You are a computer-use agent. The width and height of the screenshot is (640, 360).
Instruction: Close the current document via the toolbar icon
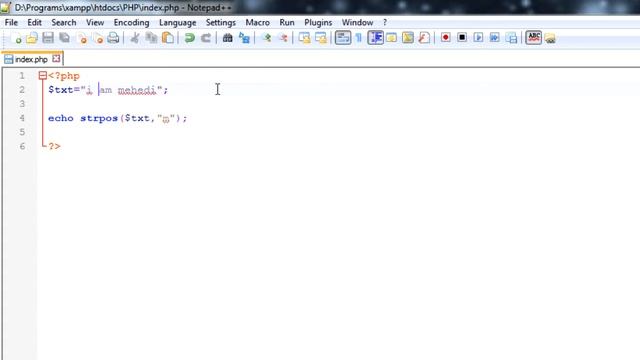81,38
